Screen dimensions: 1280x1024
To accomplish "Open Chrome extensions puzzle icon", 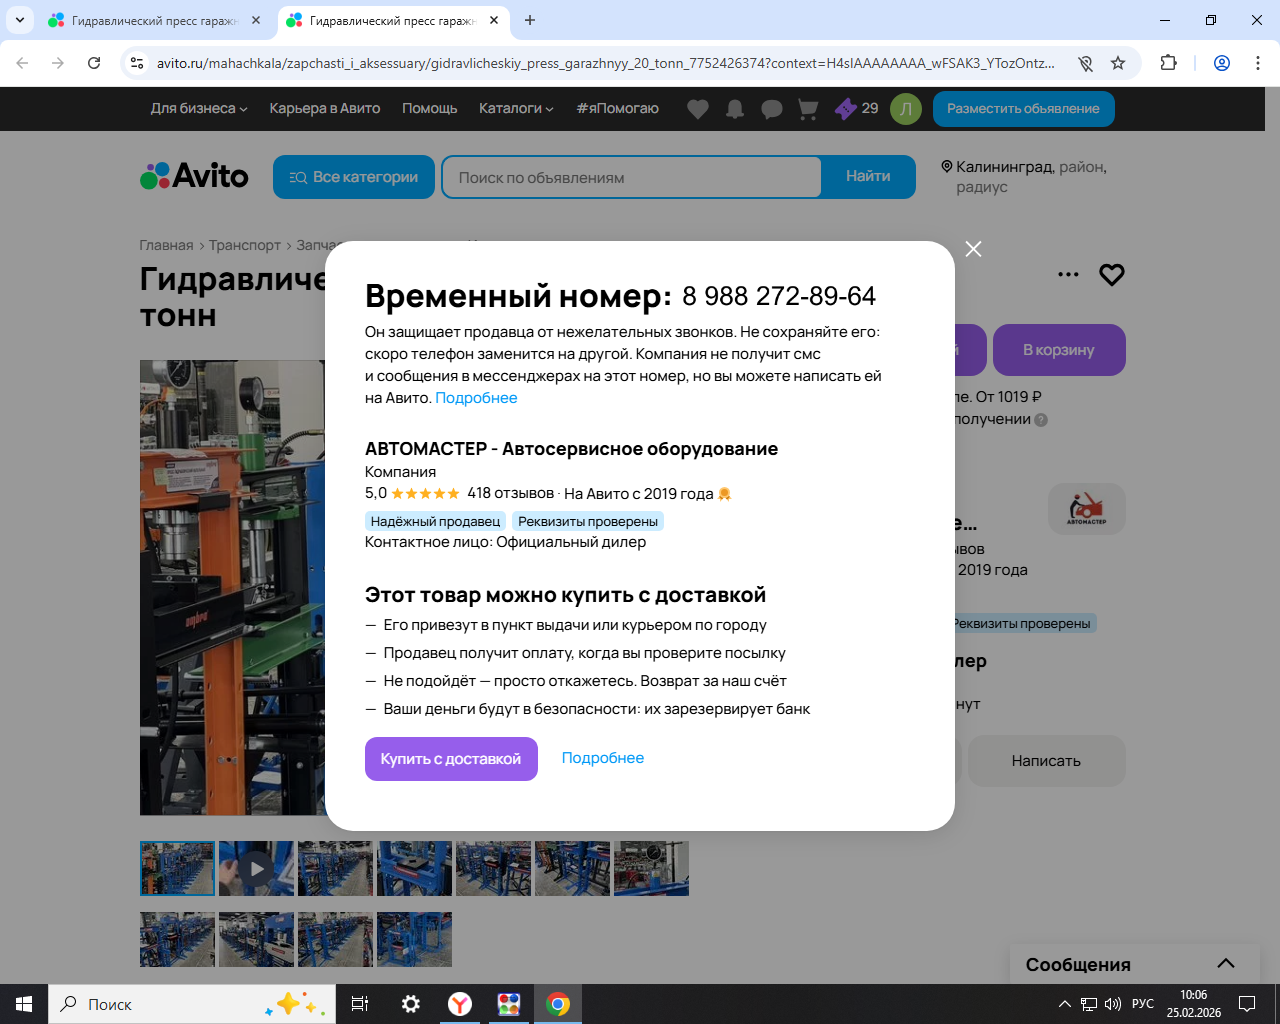I will tap(1168, 63).
